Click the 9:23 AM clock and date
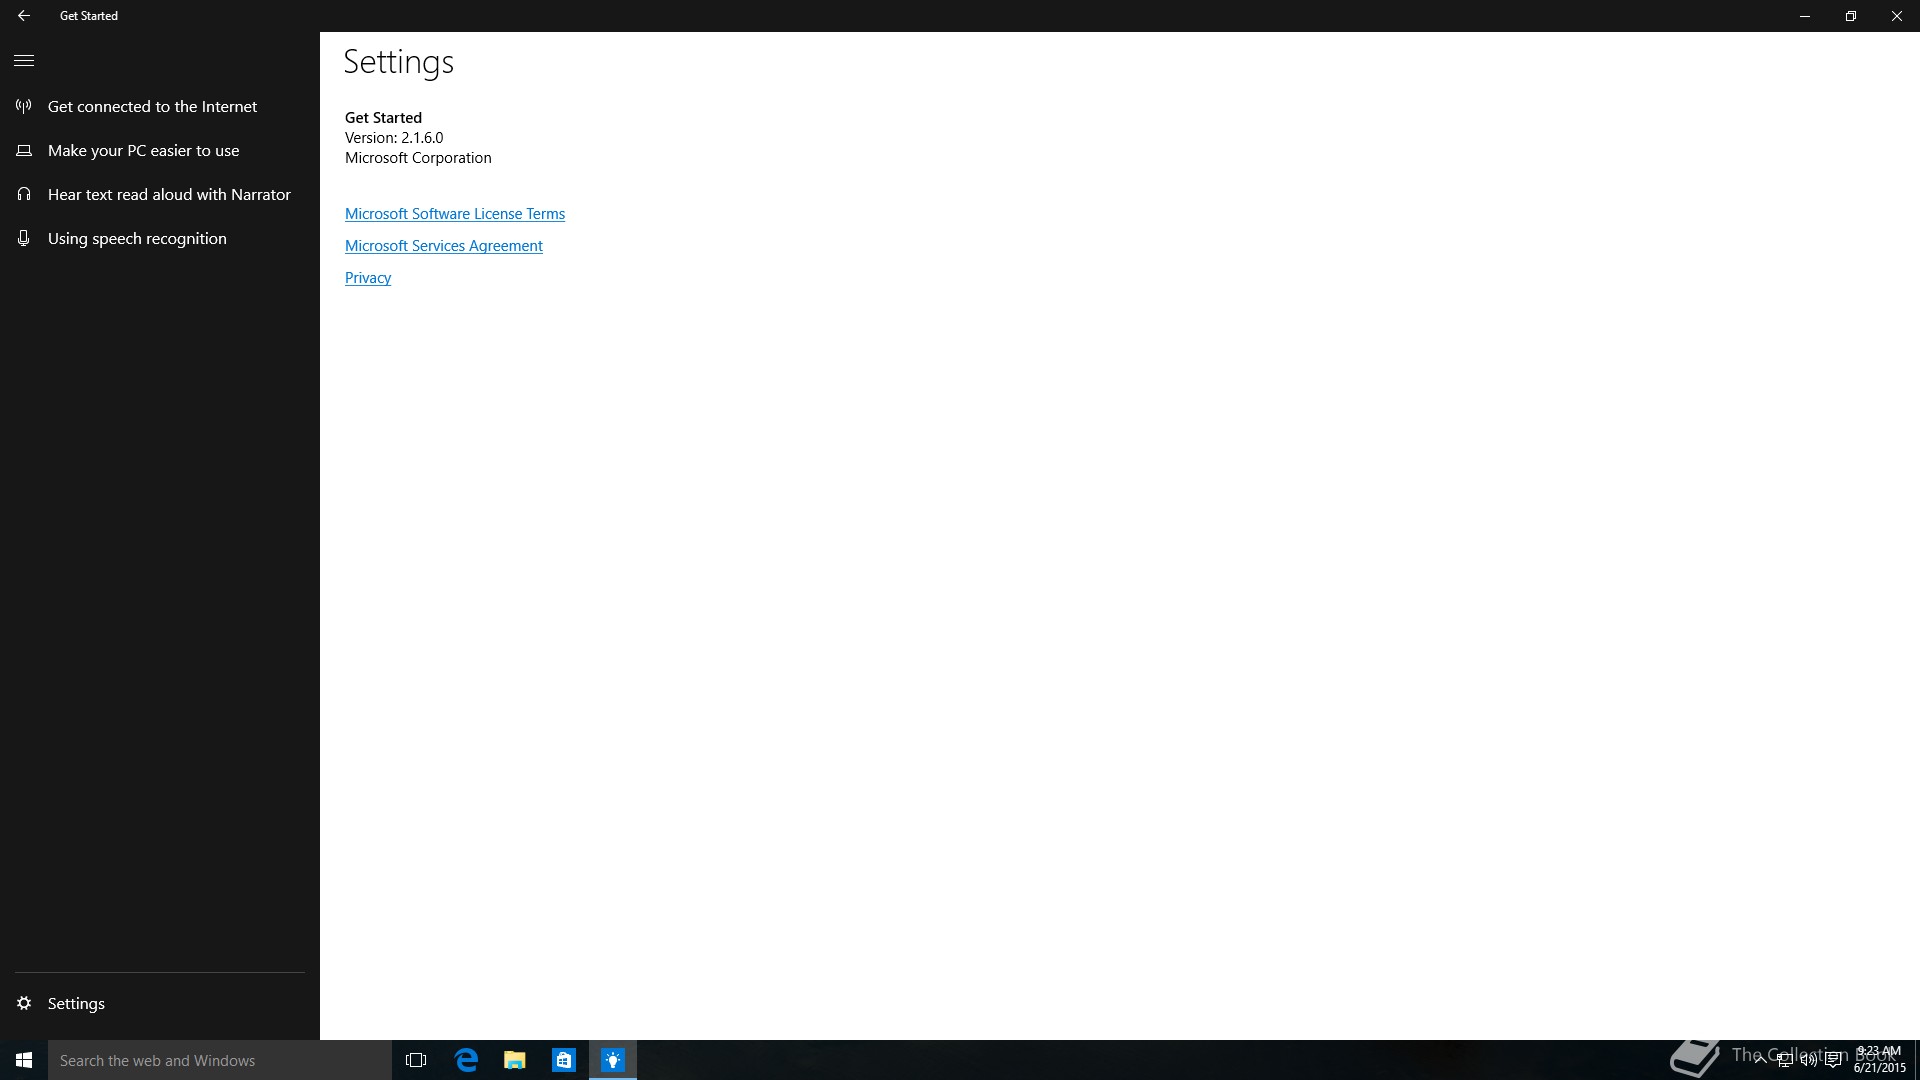This screenshot has height=1080, width=1920. click(1880, 1060)
